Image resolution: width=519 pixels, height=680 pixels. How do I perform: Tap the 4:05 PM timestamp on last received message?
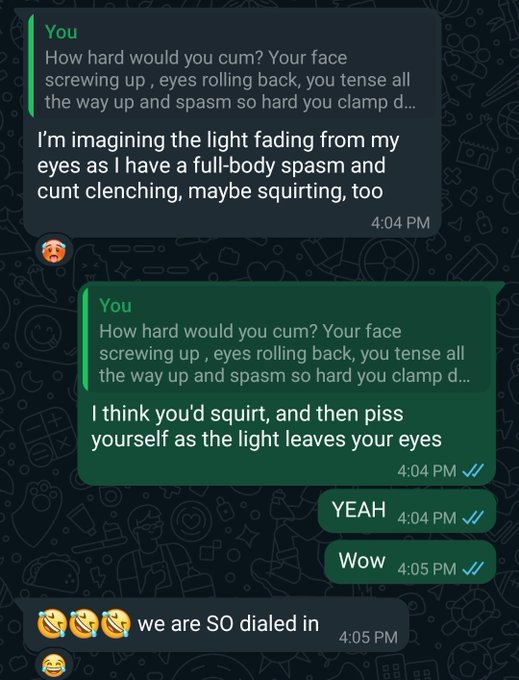[x=368, y=637]
